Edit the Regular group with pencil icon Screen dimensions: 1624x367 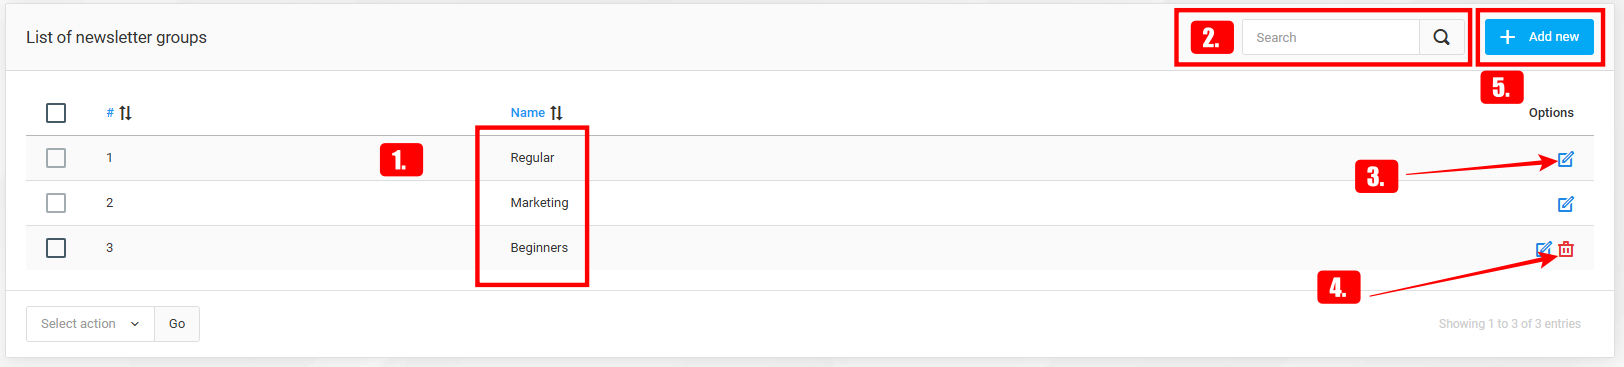tap(1566, 159)
